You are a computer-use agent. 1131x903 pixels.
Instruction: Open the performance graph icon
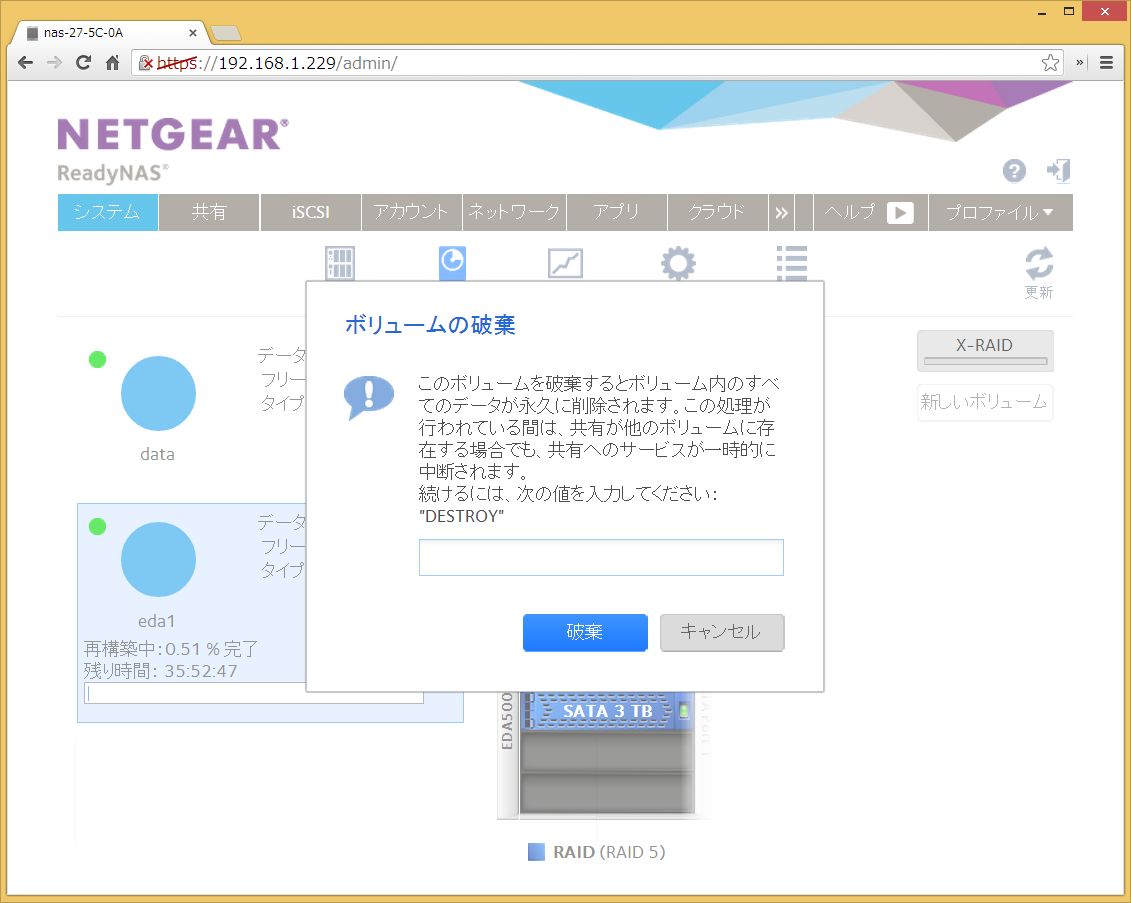tap(565, 264)
